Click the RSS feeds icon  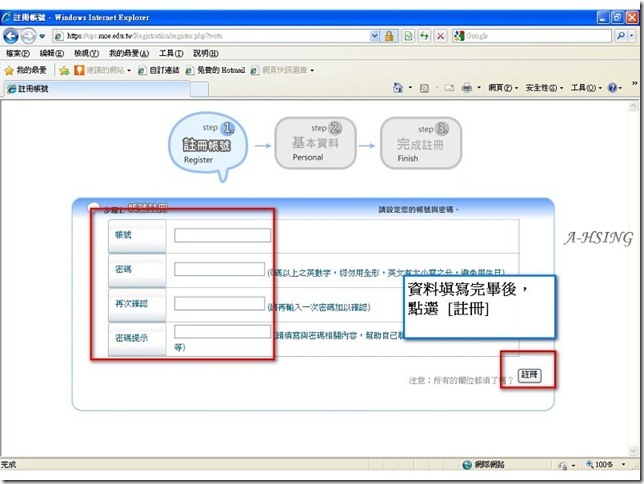[424, 88]
